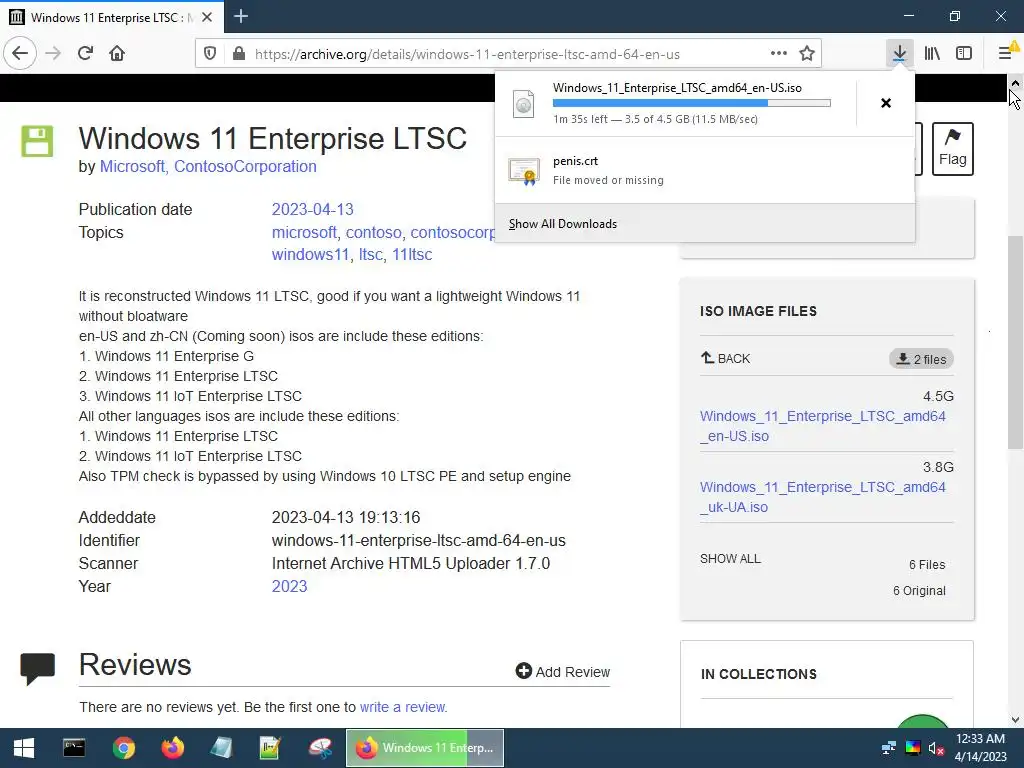Open the 11ltsc topic link

pyautogui.click(x=412, y=255)
